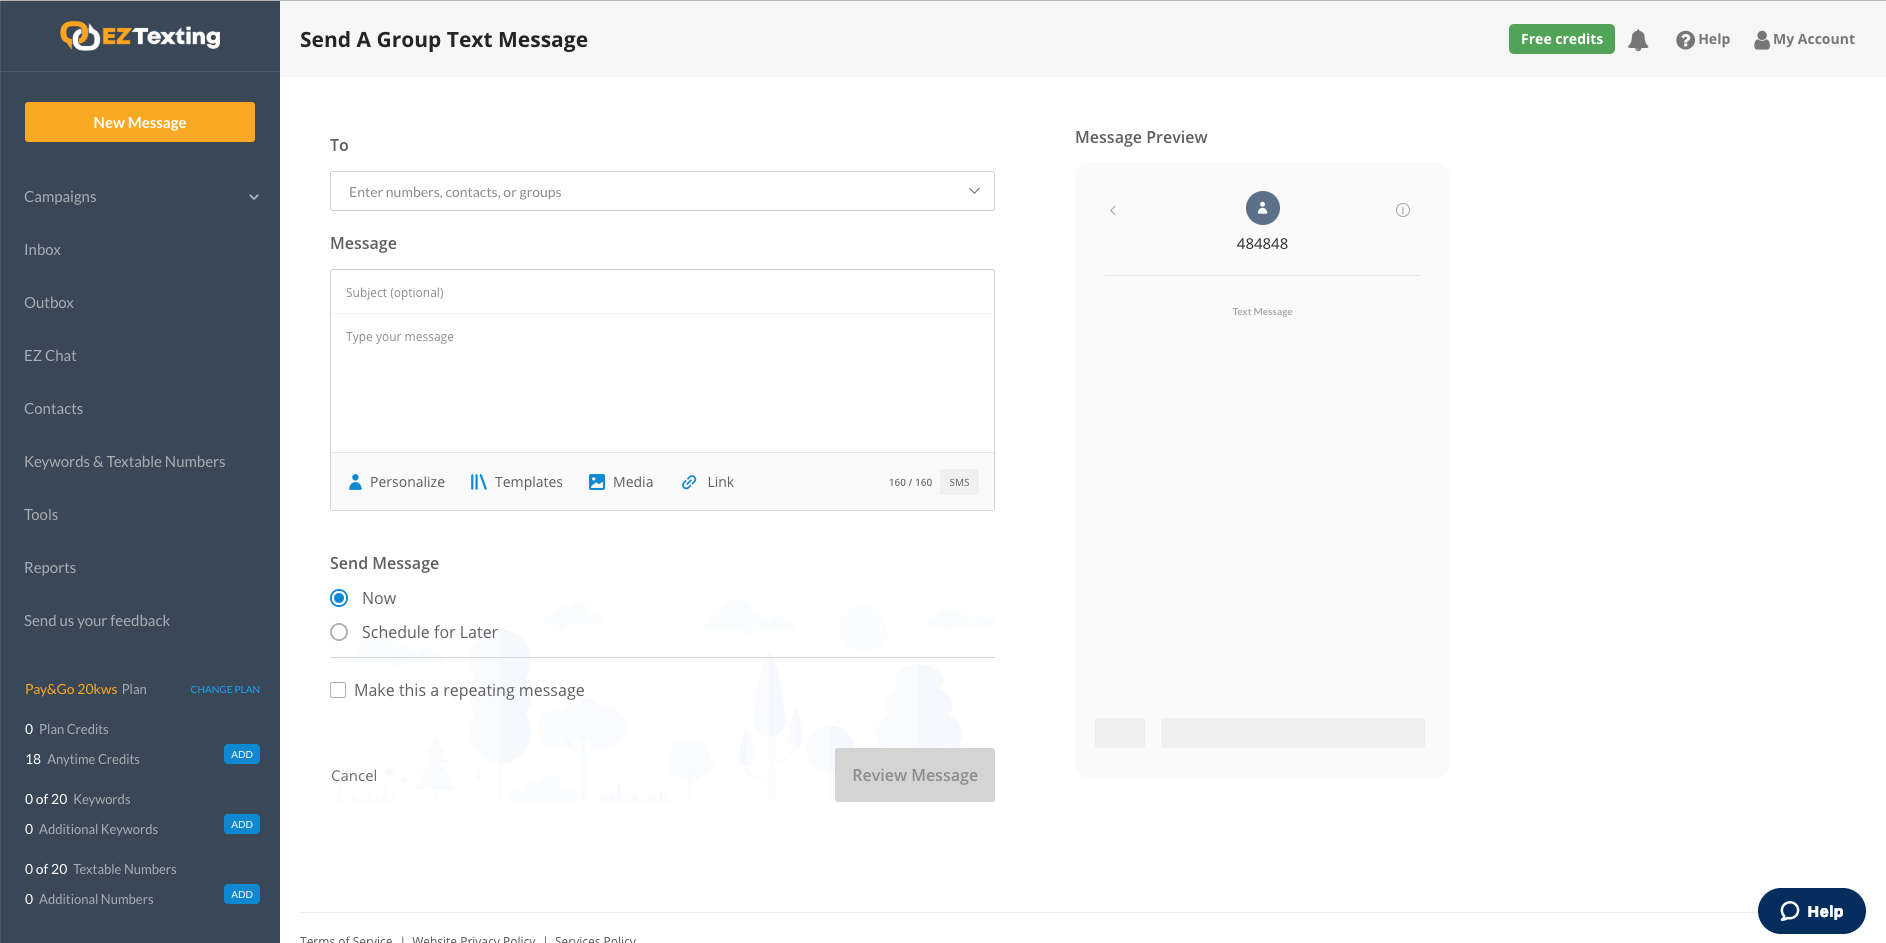The image size is (1886, 943).
Task: Click the Cancel link
Action: (354, 776)
